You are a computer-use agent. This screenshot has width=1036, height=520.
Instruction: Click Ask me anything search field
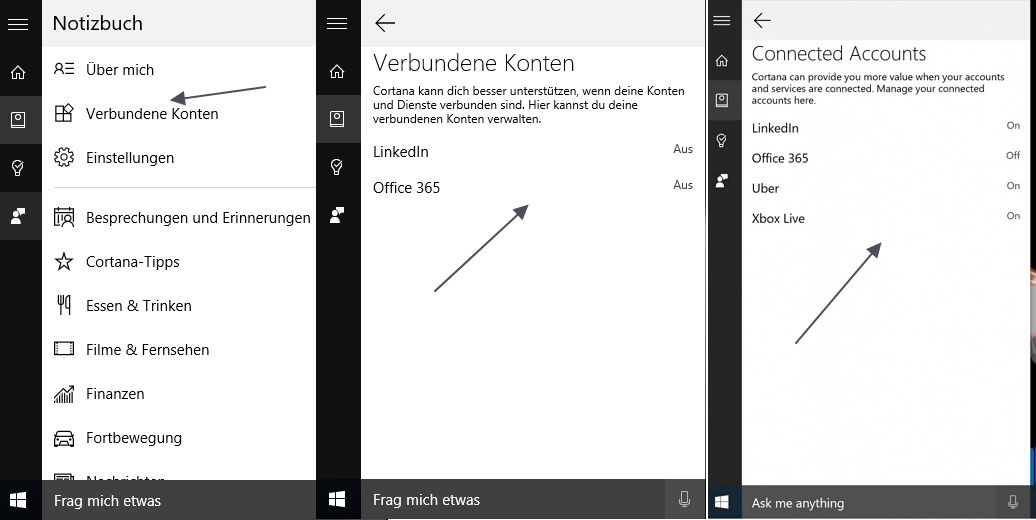tap(869, 503)
